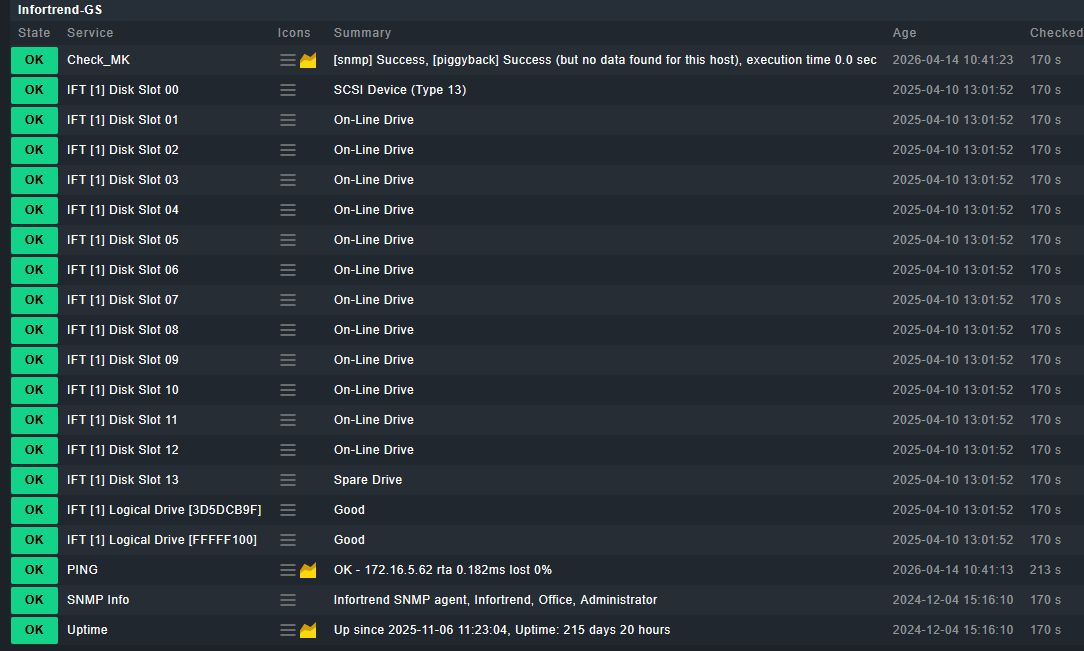Open the Infortrend-GS host link
Image resolution: width=1084 pixels, height=651 pixels.
(x=59, y=10)
